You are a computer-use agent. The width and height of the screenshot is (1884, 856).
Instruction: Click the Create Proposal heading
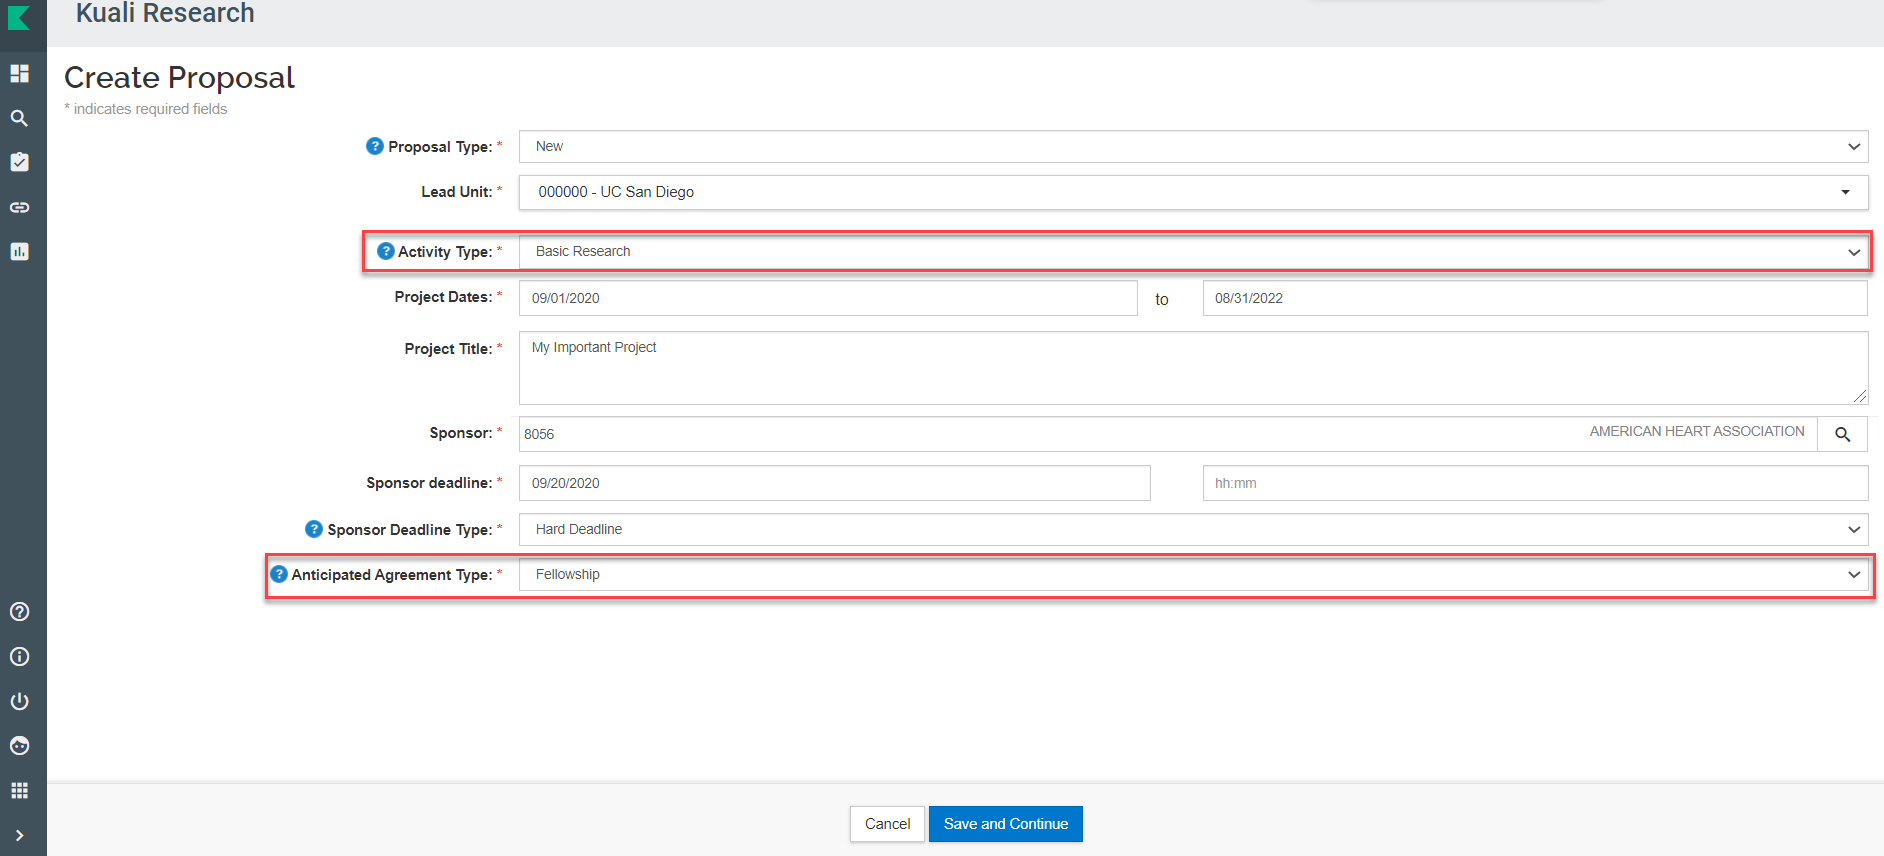coord(180,77)
